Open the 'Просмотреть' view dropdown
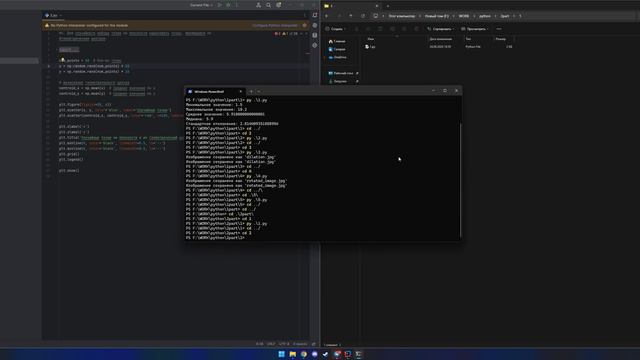Image resolution: width=640 pixels, height=360 pixels. 474,29
